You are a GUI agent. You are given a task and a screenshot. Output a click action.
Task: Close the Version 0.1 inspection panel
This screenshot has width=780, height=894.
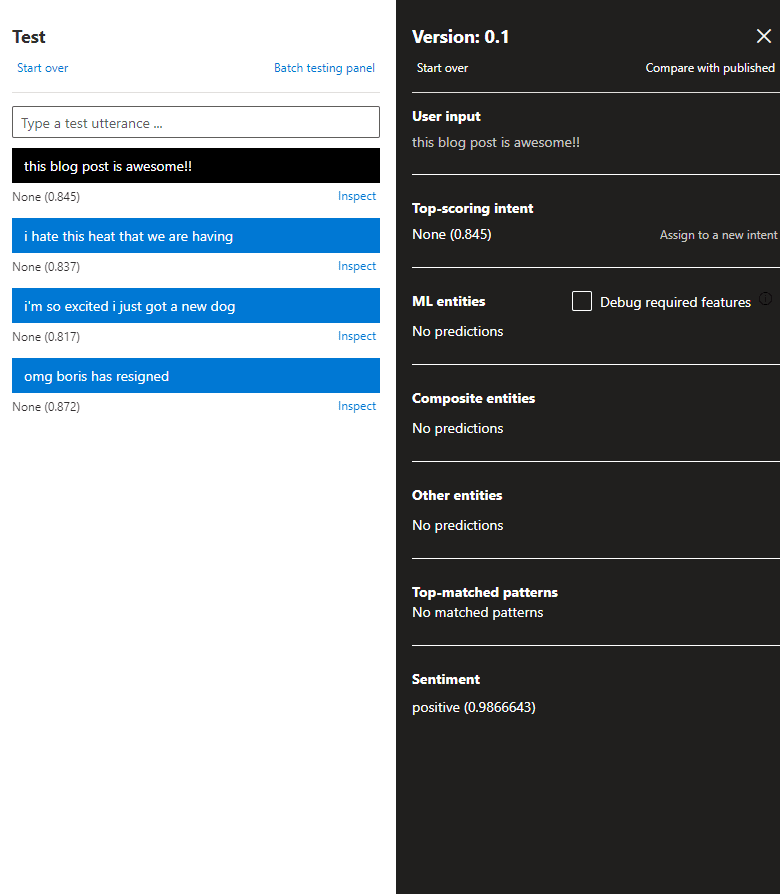[x=763, y=36]
